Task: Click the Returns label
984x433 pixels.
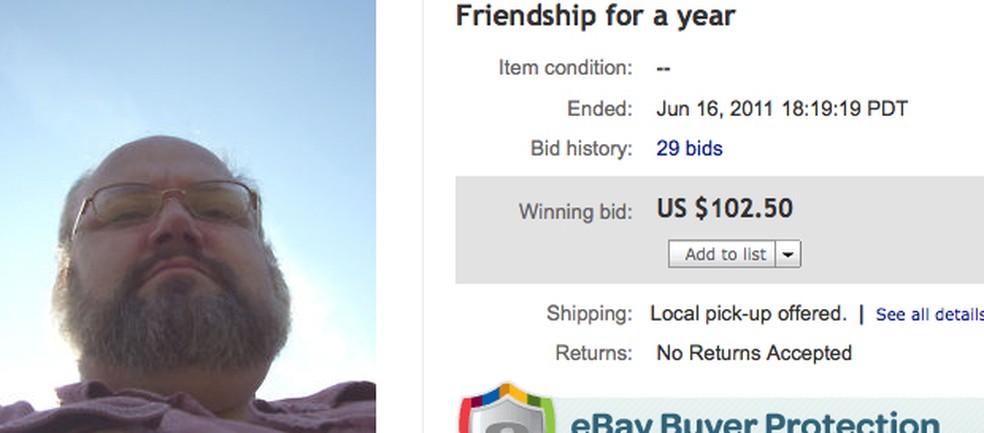Action: tap(594, 353)
